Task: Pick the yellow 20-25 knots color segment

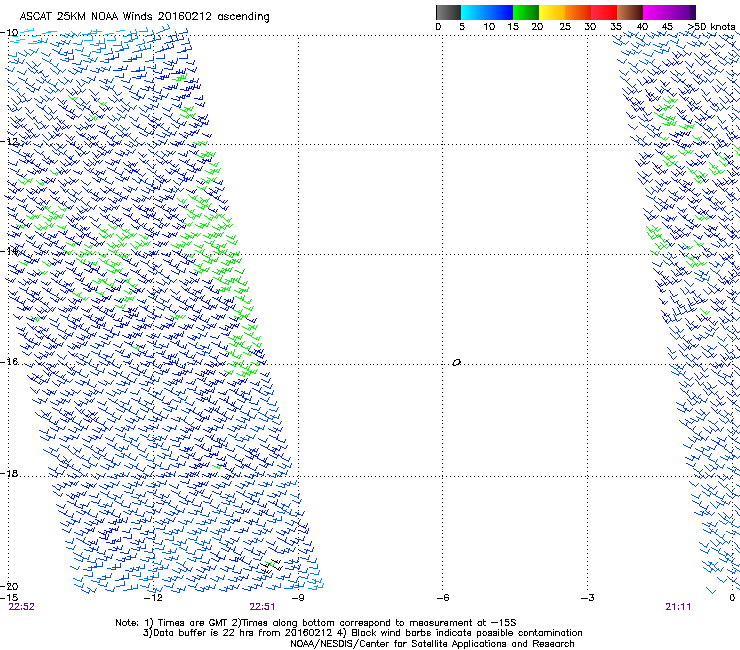Action: pyautogui.click(x=552, y=12)
